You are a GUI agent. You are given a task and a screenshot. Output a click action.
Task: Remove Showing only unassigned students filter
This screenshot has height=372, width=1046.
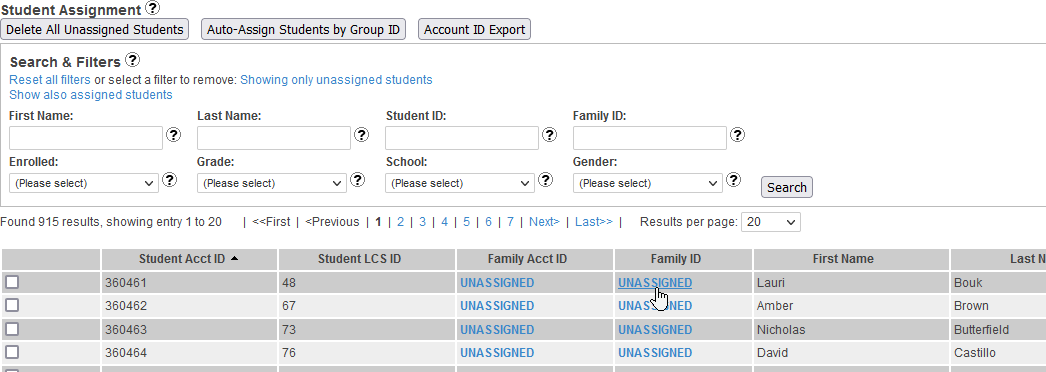click(x=336, y=80)
